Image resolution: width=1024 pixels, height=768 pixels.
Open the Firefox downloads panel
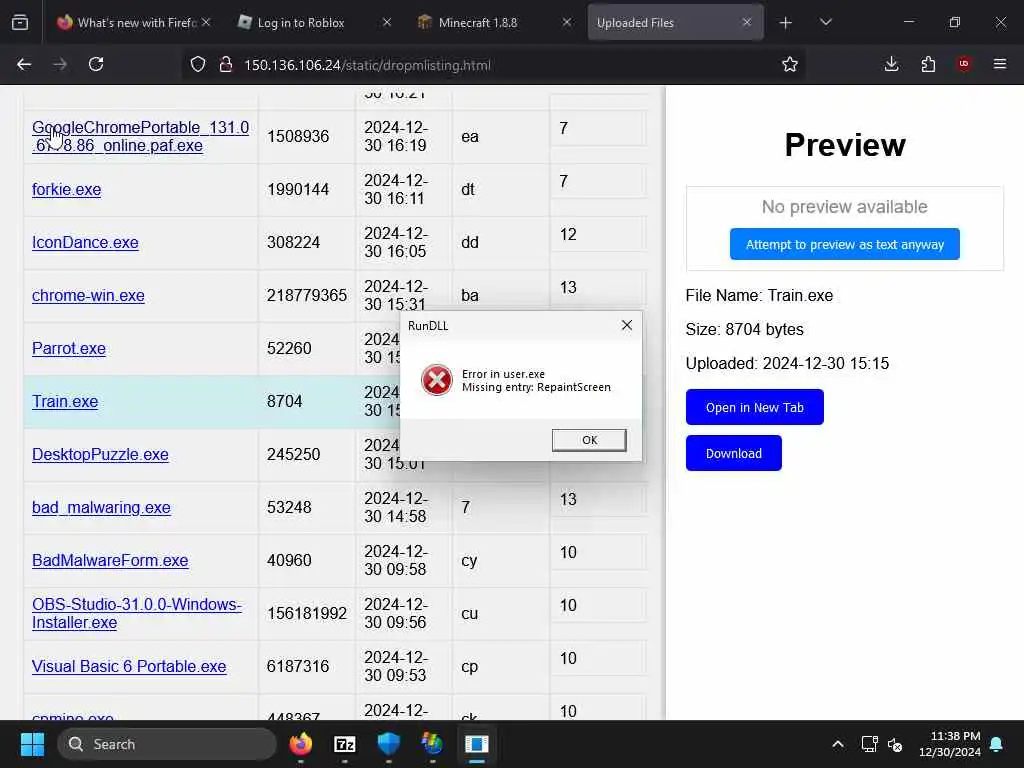click(x=891, y=64)
